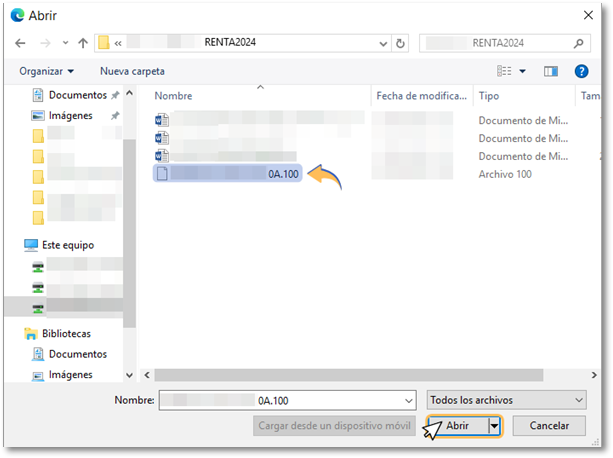Viewport: 613px width, 458px height.
Task: Click Nueva carpeta in toolbar
Action: [132, 71]
